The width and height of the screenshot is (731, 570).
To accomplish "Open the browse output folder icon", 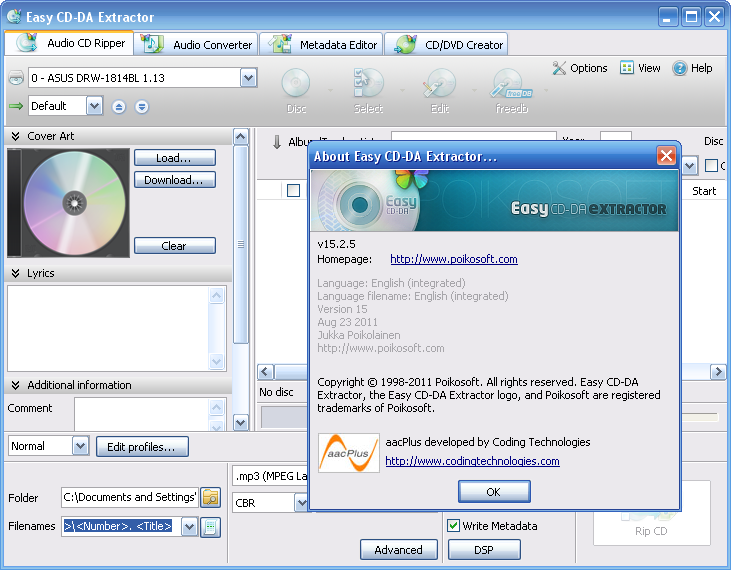I will (x=211, y=497).
